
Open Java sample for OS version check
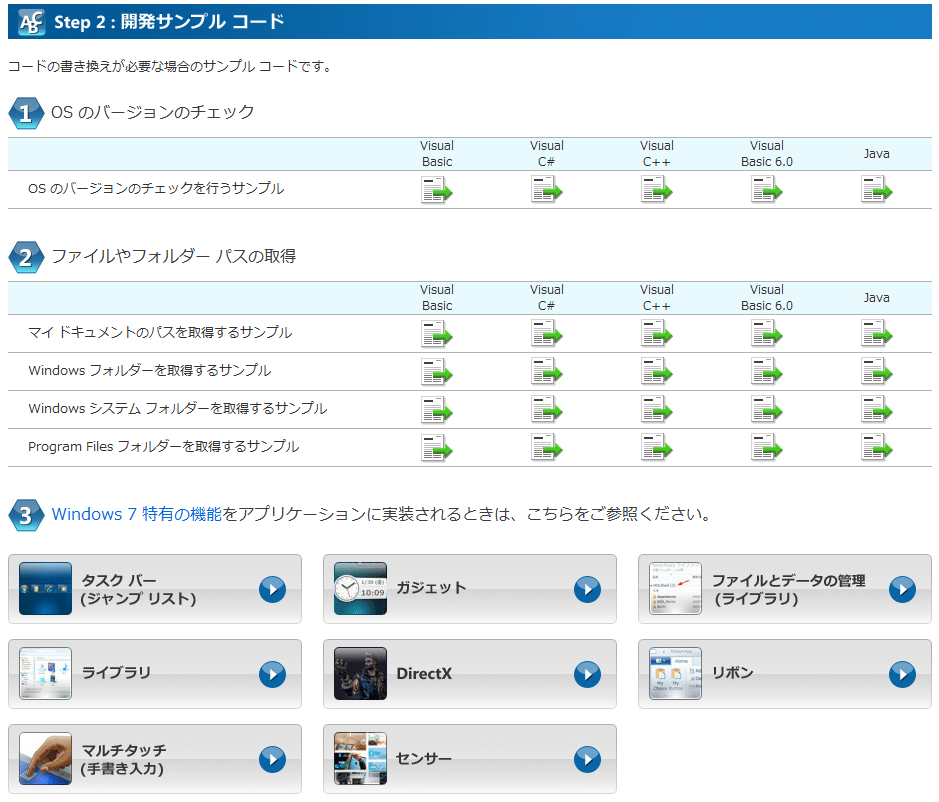876,189
